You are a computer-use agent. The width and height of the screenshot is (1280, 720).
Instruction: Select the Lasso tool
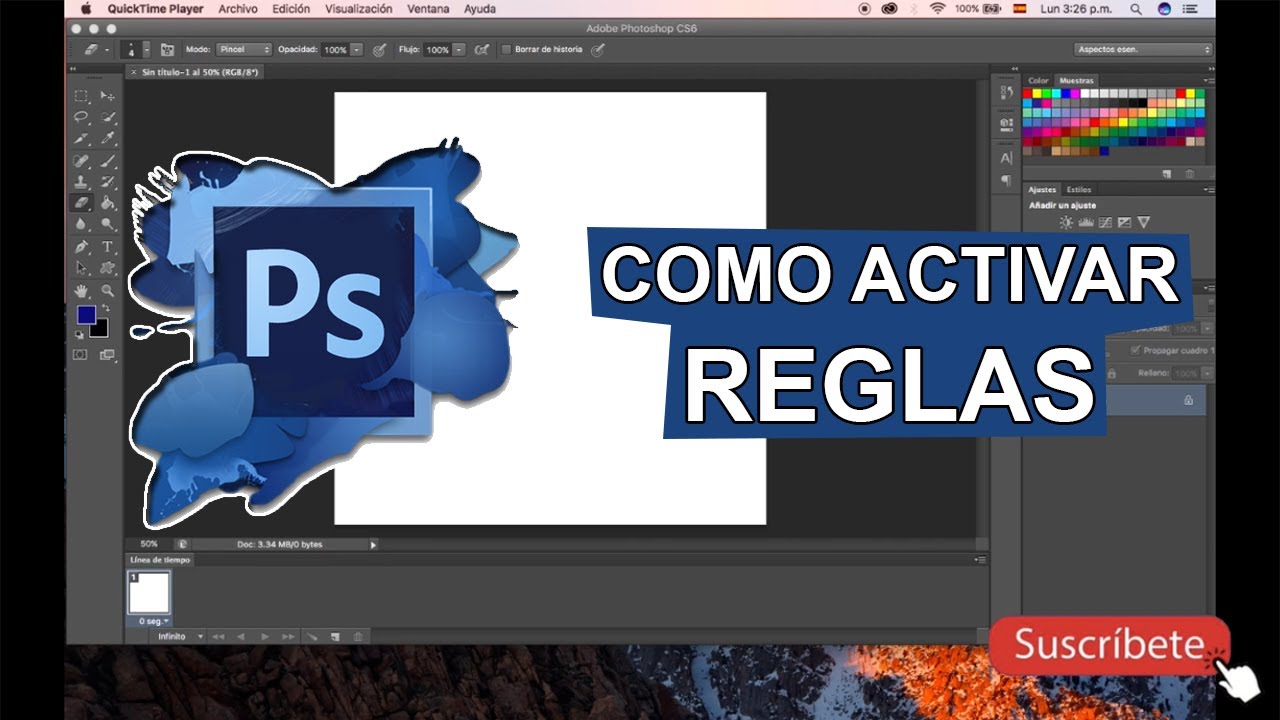tap(81, 117)
